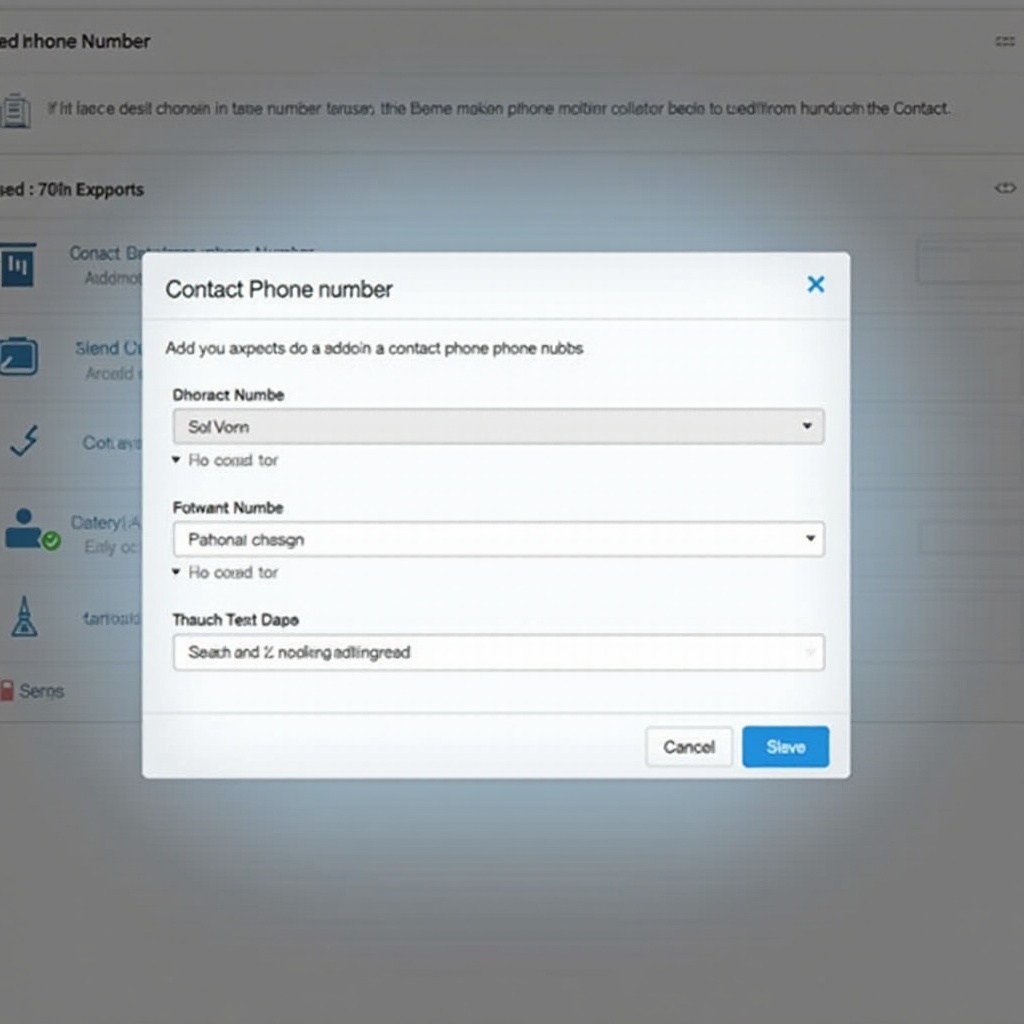Click the checkmark icon in left sidebar

tap(23, 440)
